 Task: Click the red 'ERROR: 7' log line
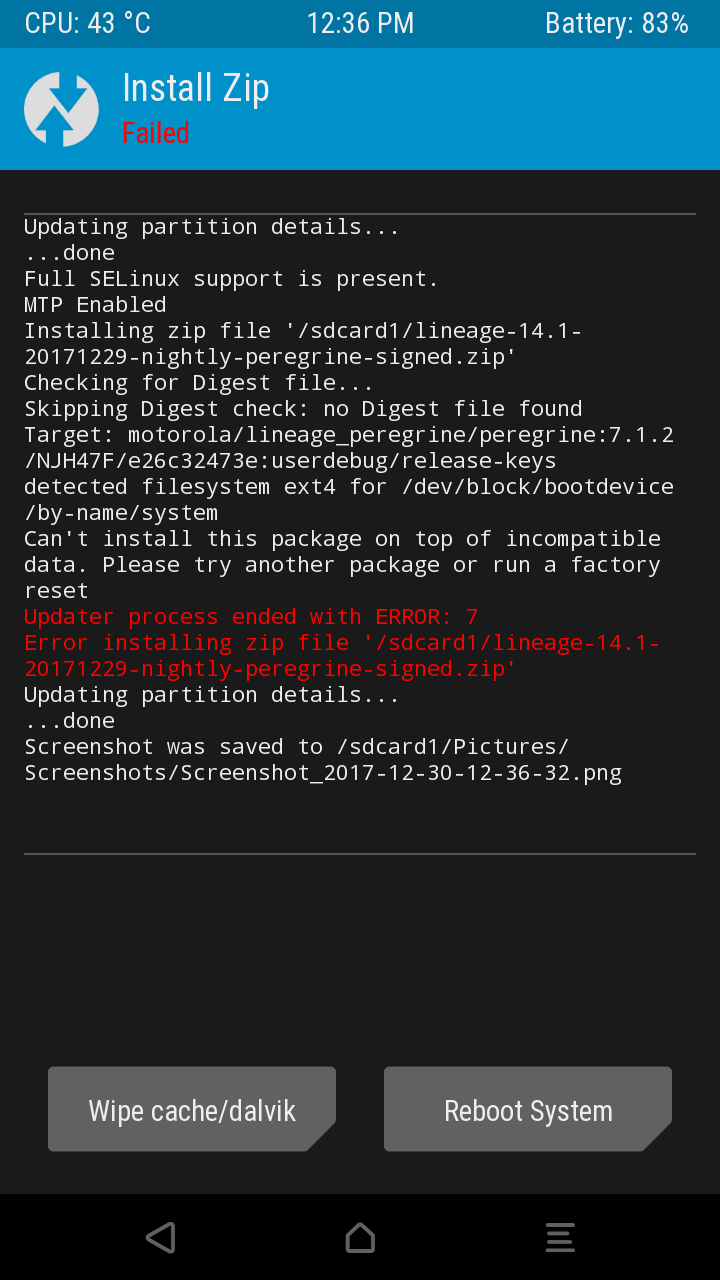coord(251,616)
